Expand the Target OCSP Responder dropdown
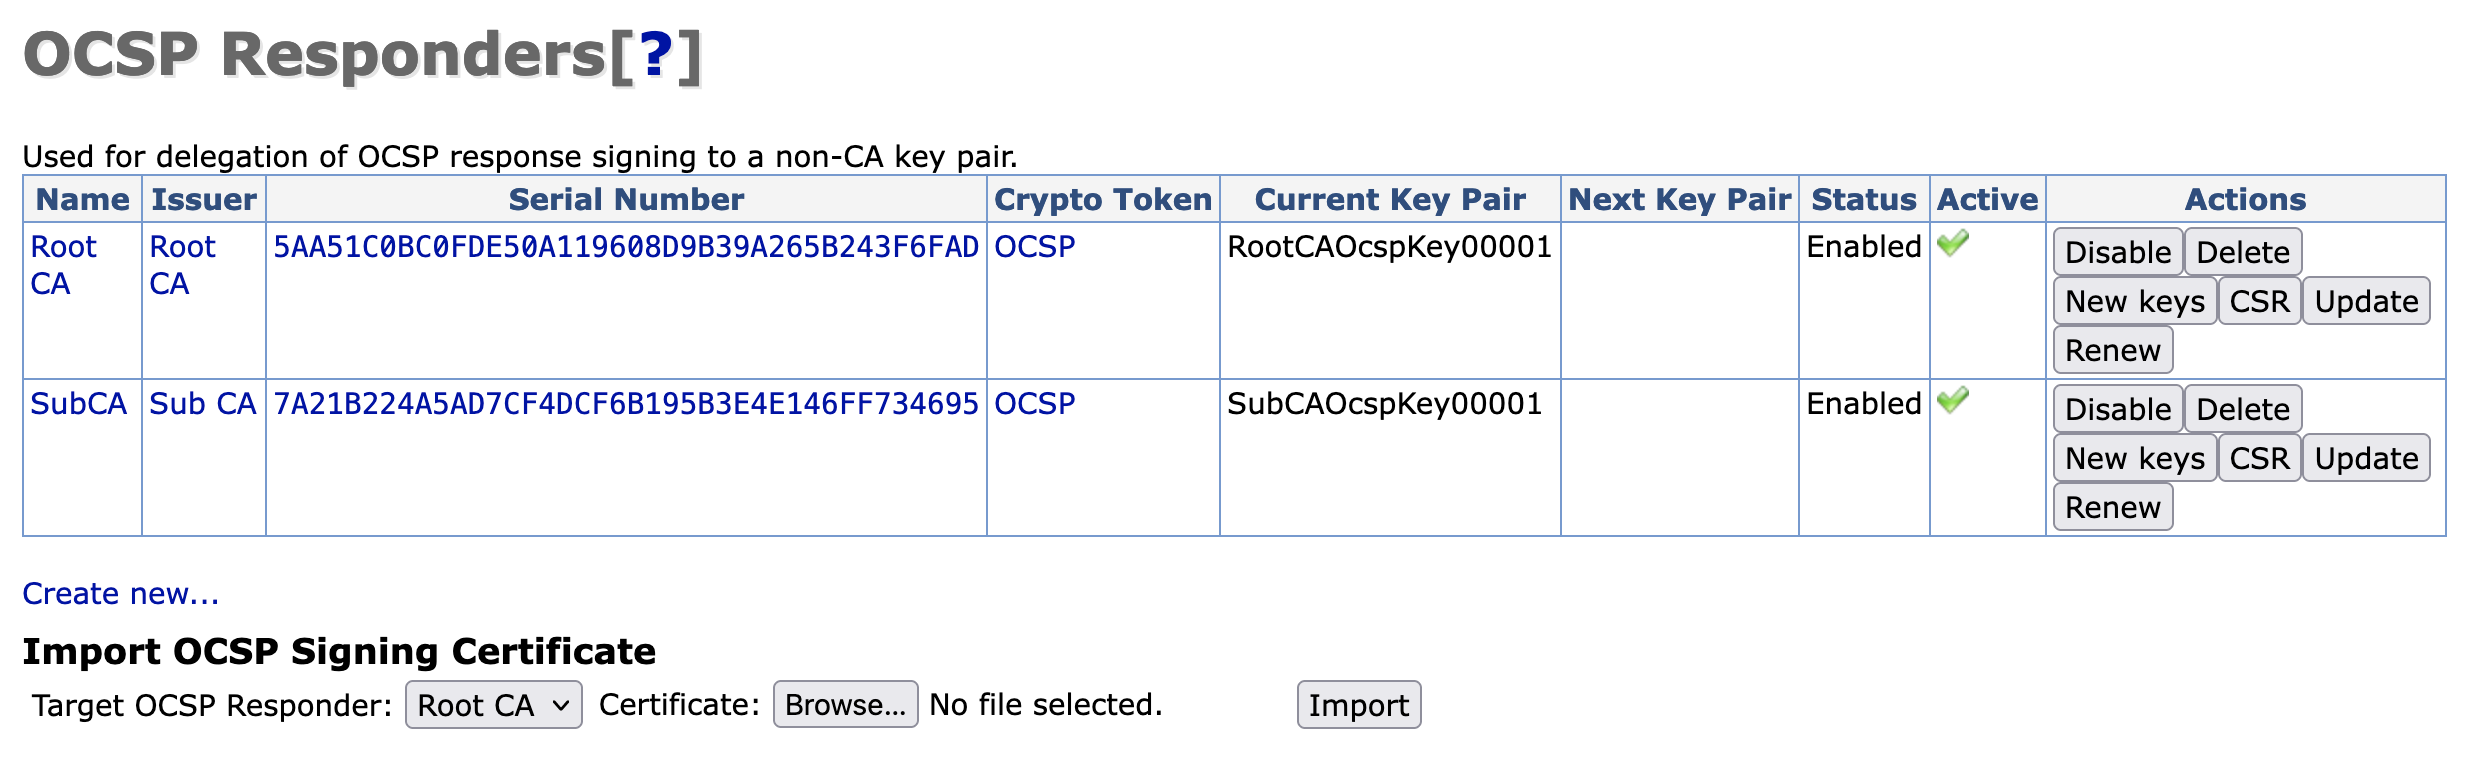The height and width of the screenshot is (760, 2482). pyautogui.click(x=493, y=705)
